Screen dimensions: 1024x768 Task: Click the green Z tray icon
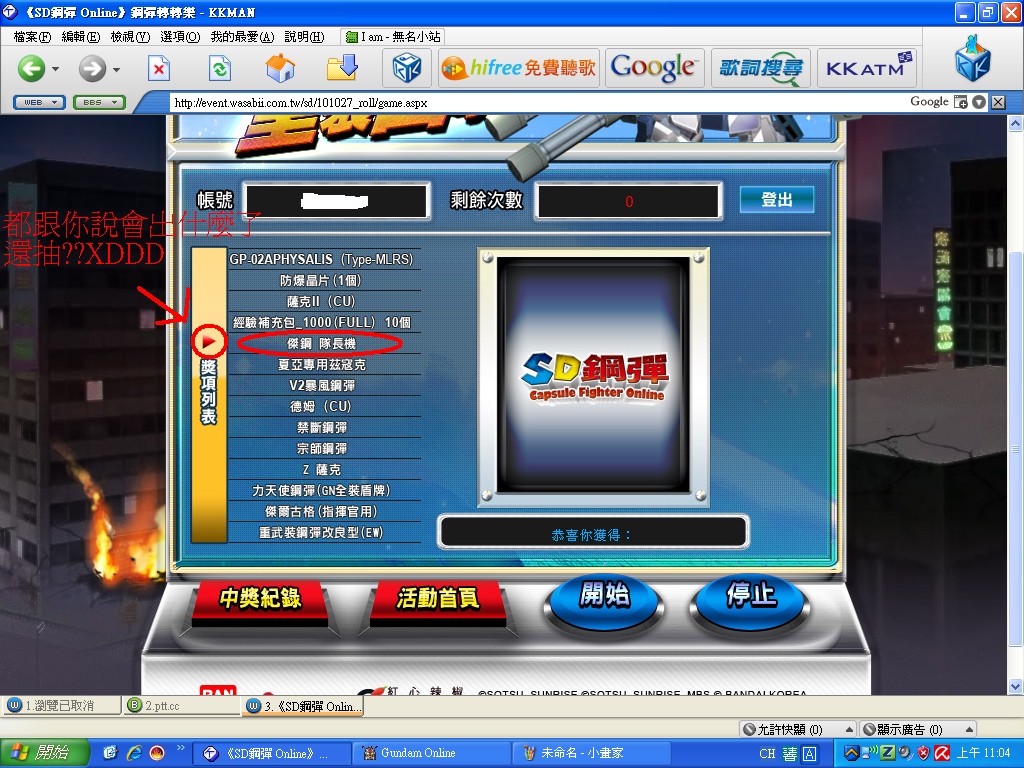point(887,753)
